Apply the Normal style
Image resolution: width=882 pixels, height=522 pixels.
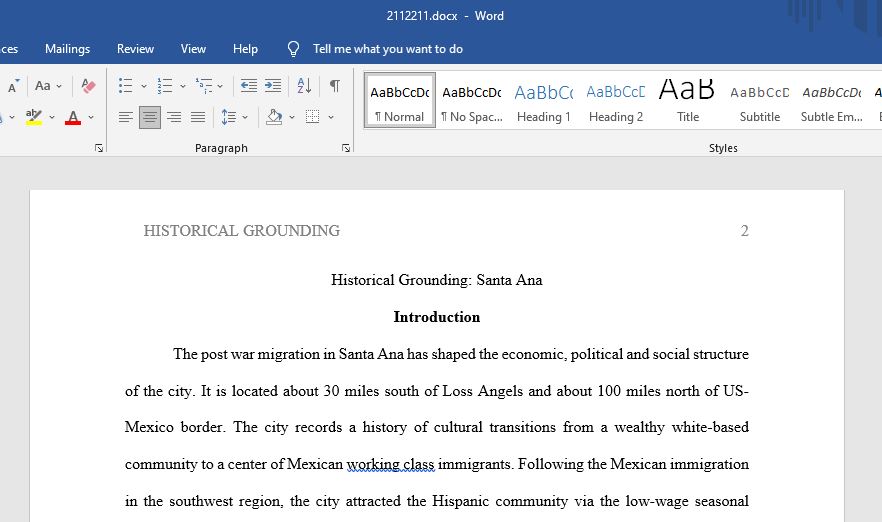(x=400, y=101)
